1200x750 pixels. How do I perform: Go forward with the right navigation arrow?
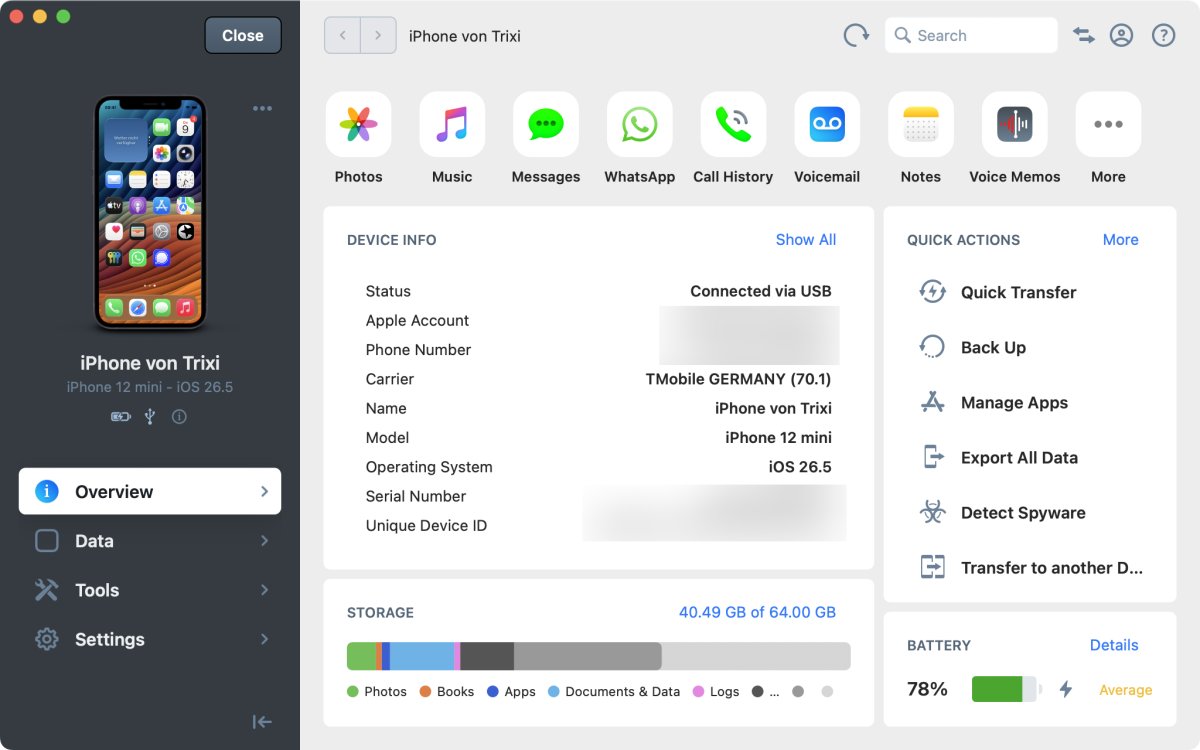click(x=377, y=35)
